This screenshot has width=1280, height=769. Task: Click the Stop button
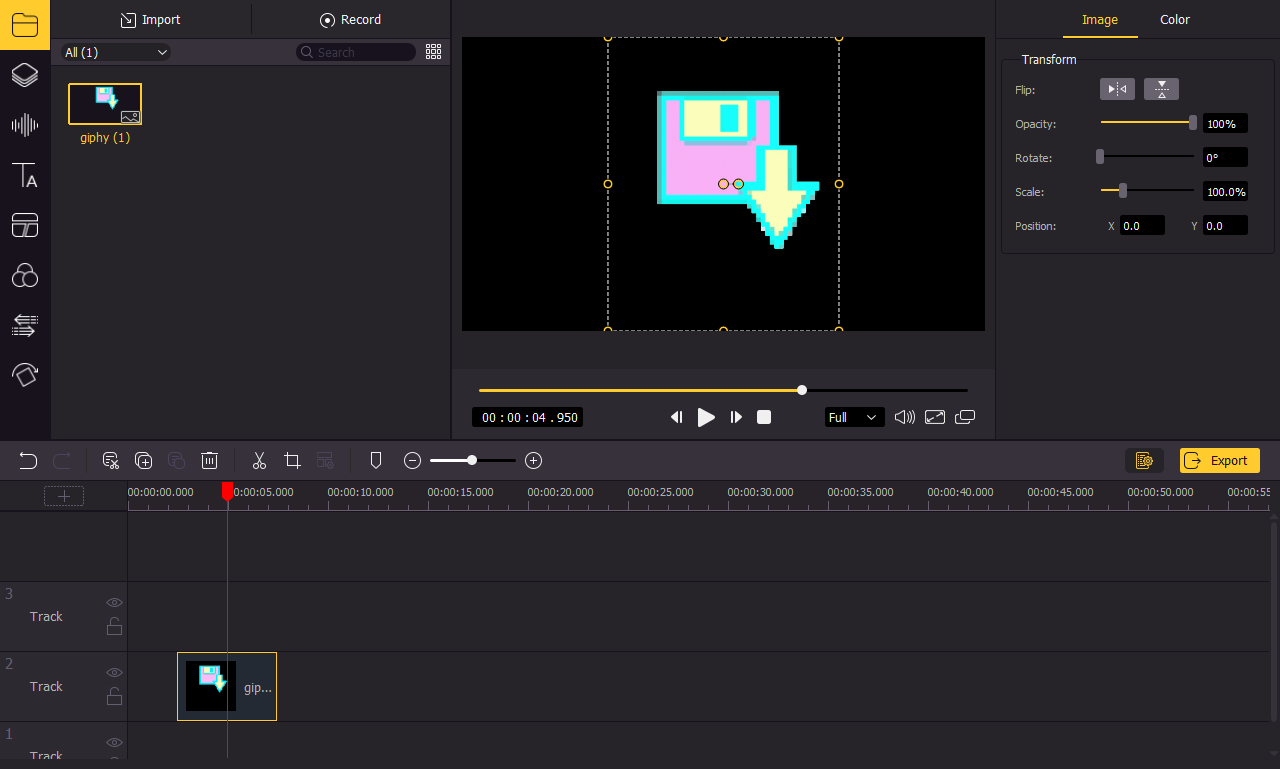pyautogui.click(x=764, y=417)
